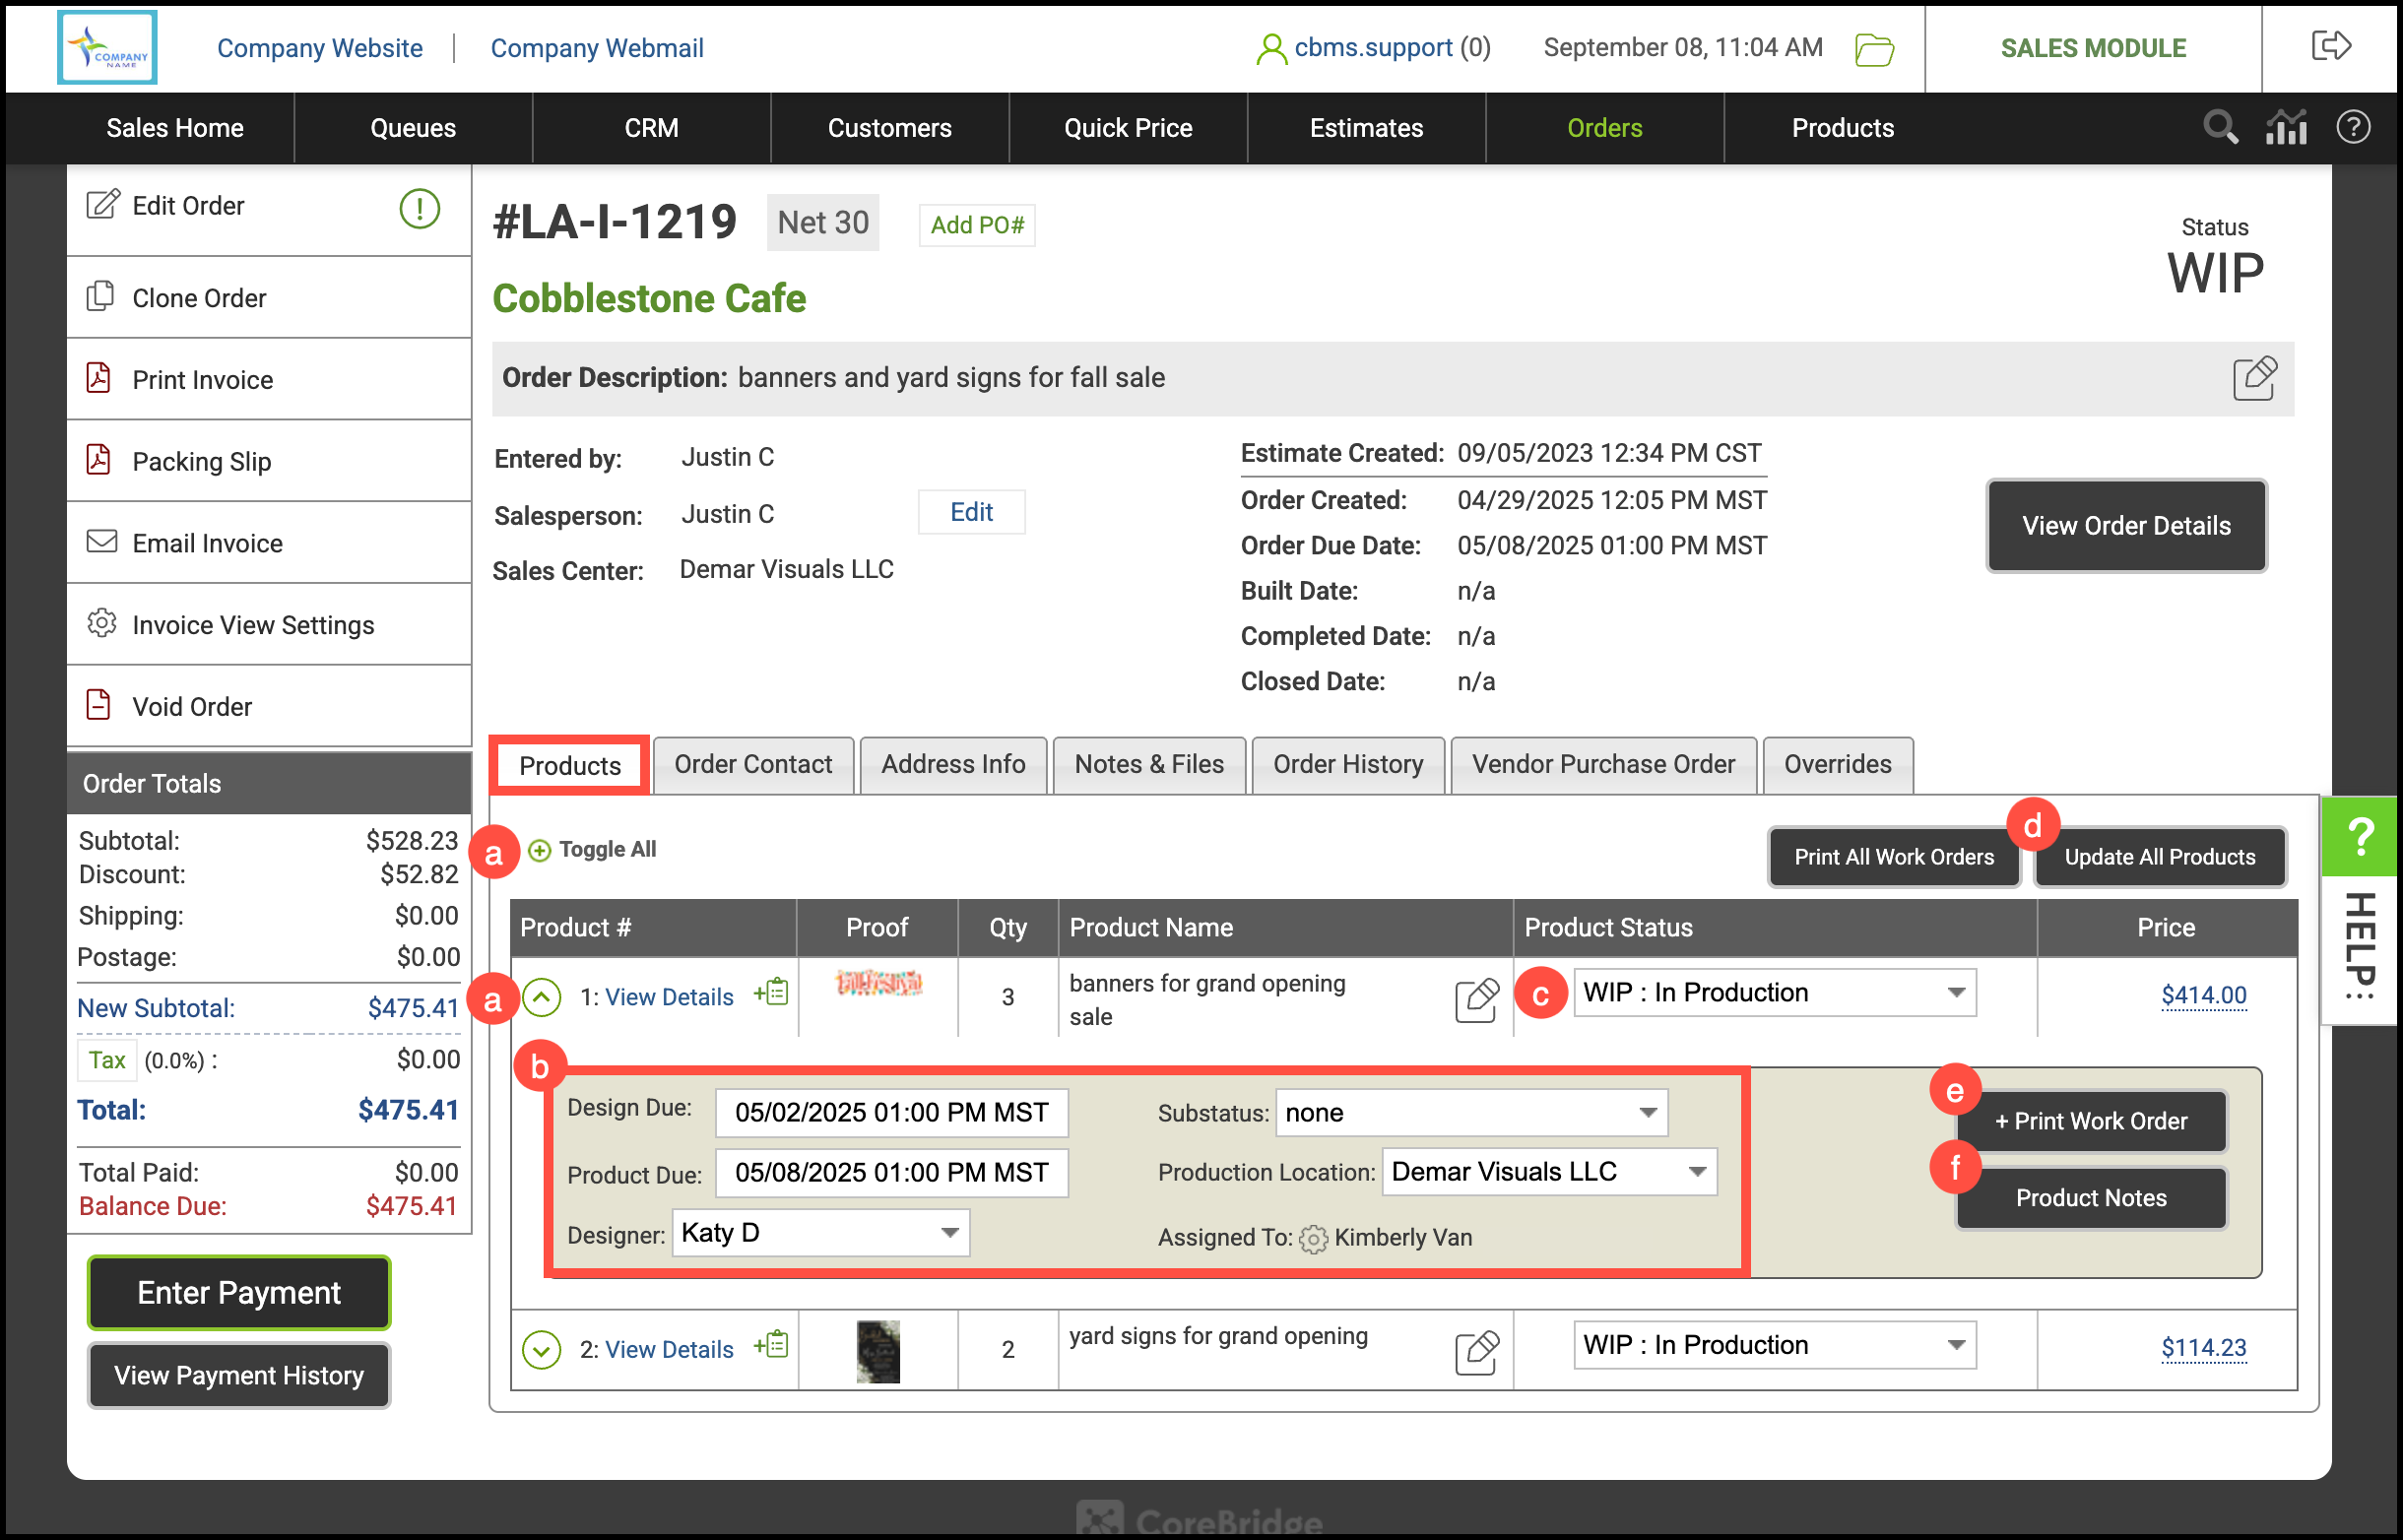Viewport: 2403px width, 1540px height.
Task: Switch to the Order History tab
Action: click(1347, 765)
